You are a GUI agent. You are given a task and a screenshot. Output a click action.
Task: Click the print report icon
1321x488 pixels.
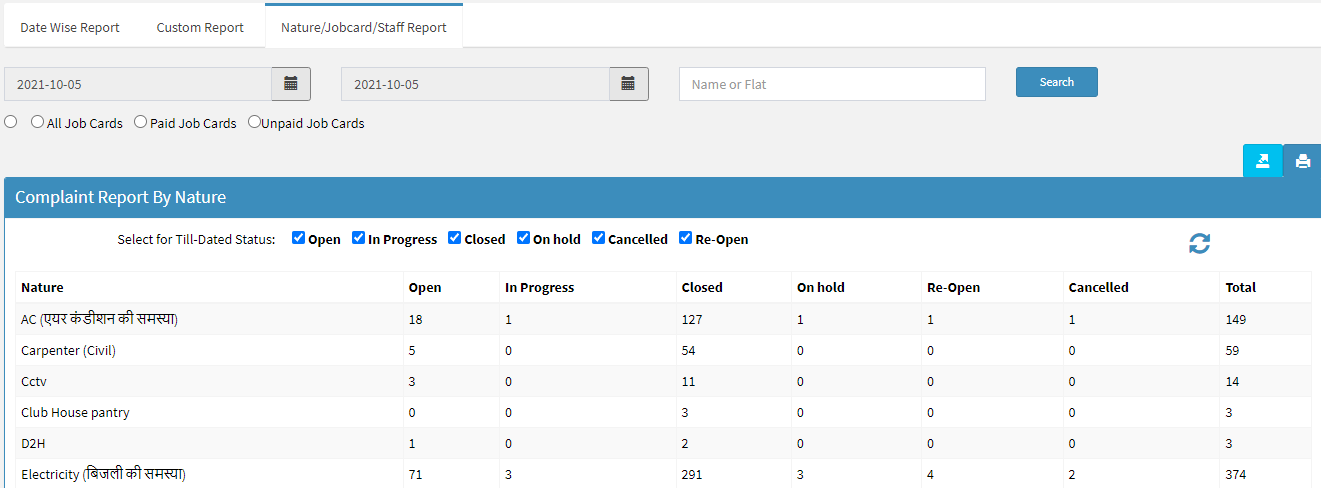(x=1302, y=161)
